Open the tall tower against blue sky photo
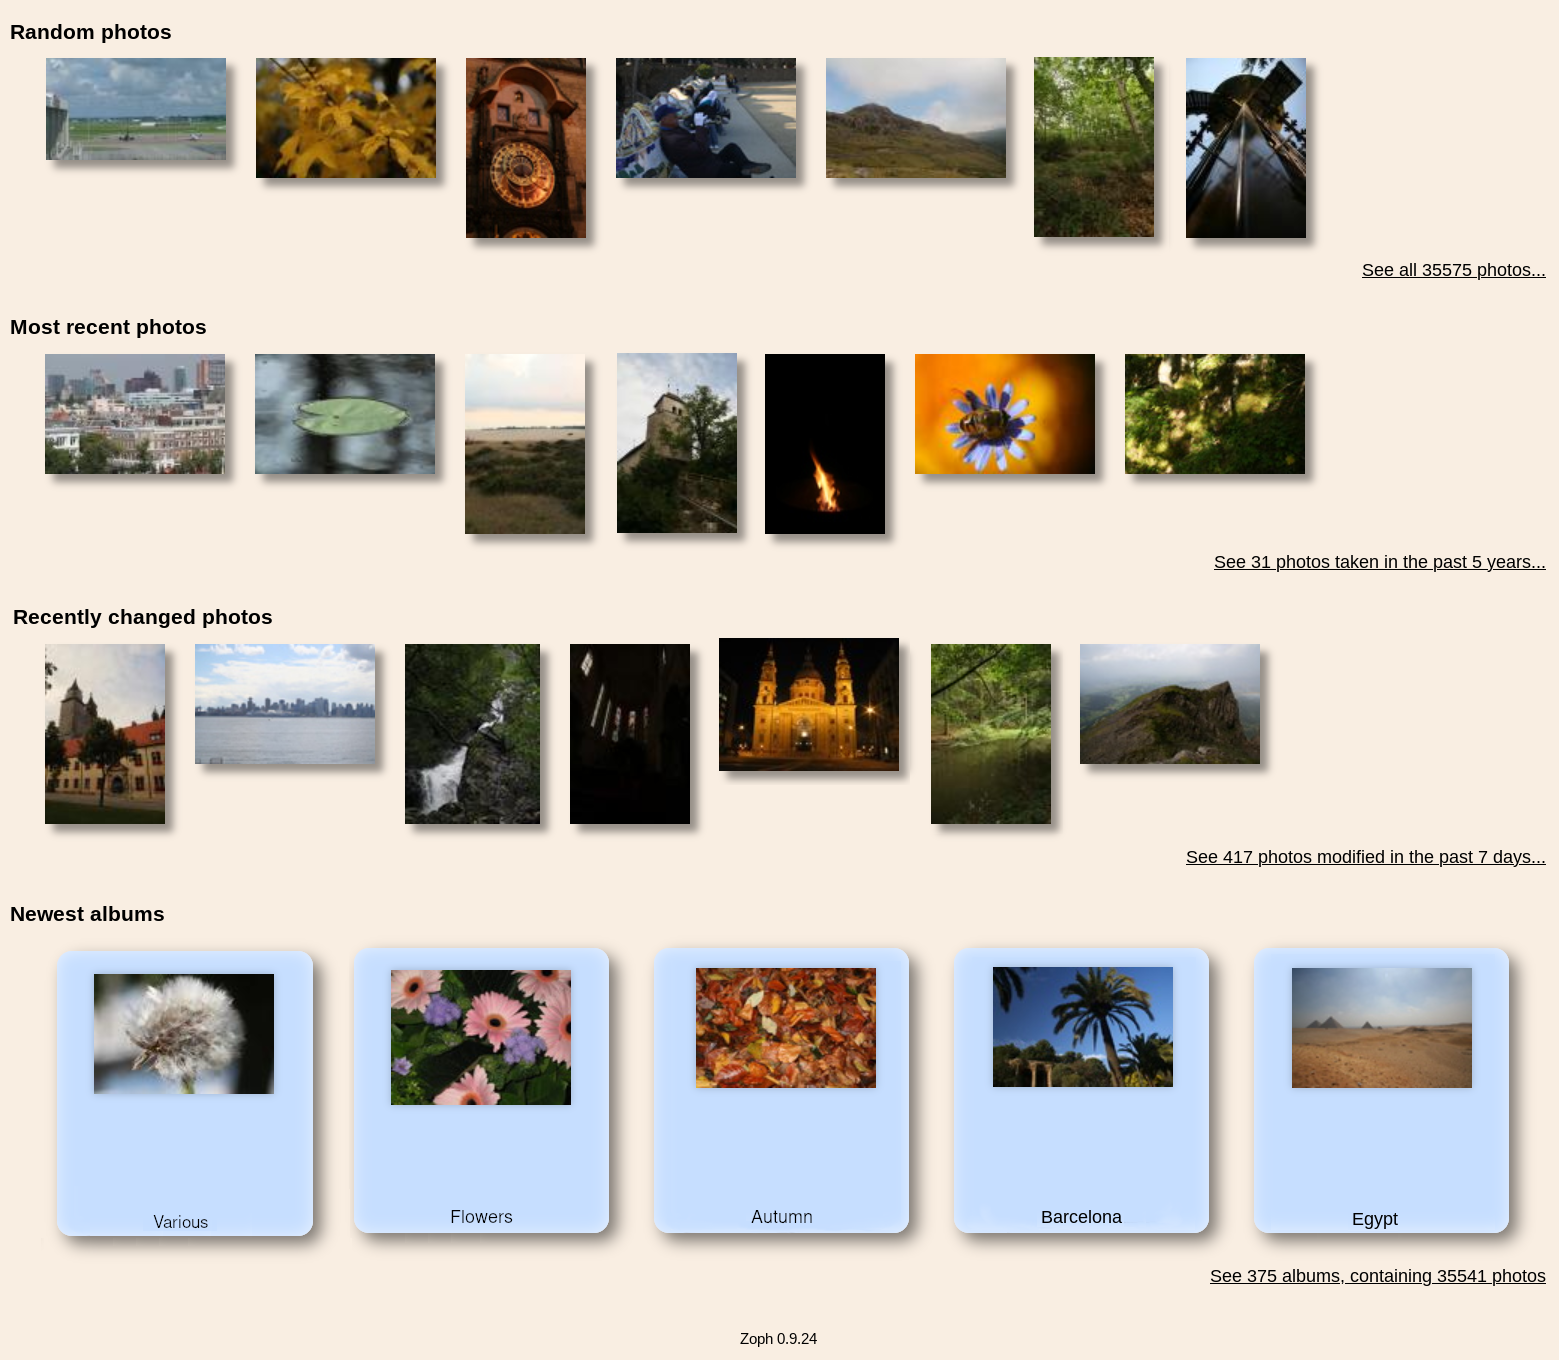 point(1246,148)
